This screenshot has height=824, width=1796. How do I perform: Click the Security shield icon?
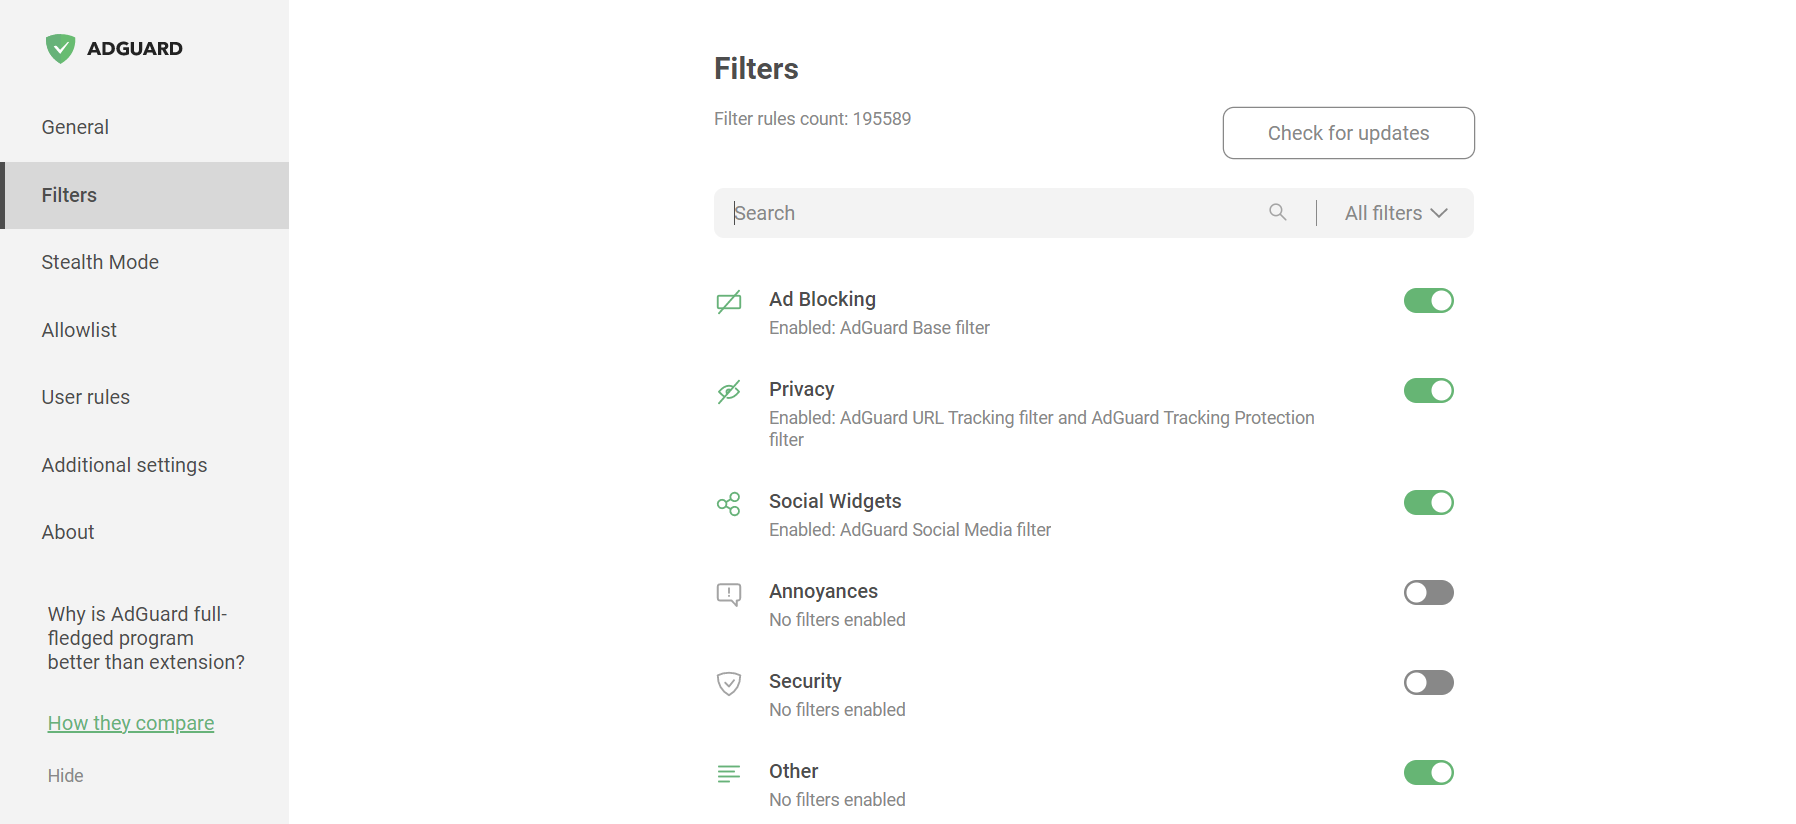(x=729, y=683)
